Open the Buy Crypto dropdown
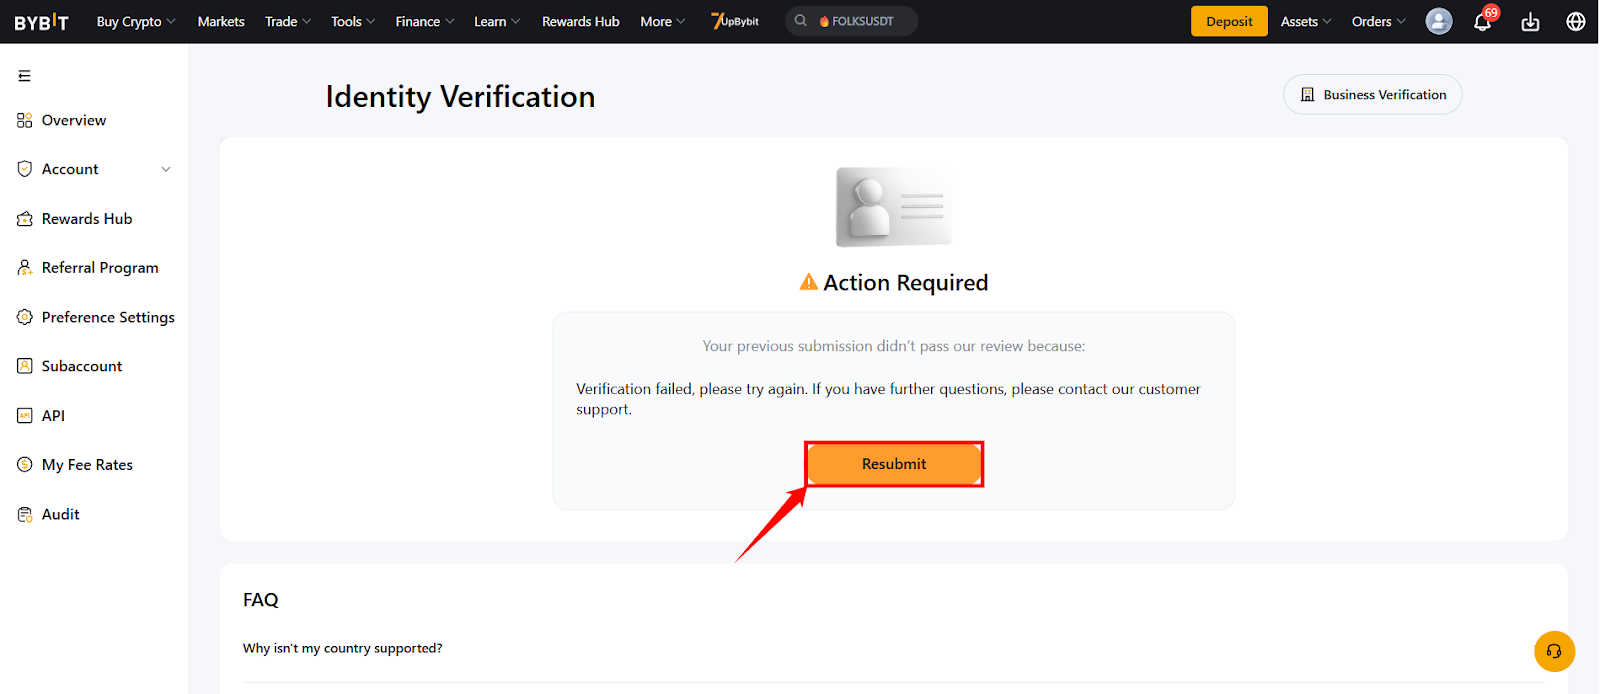1600x694 pixels. (136, 21)
